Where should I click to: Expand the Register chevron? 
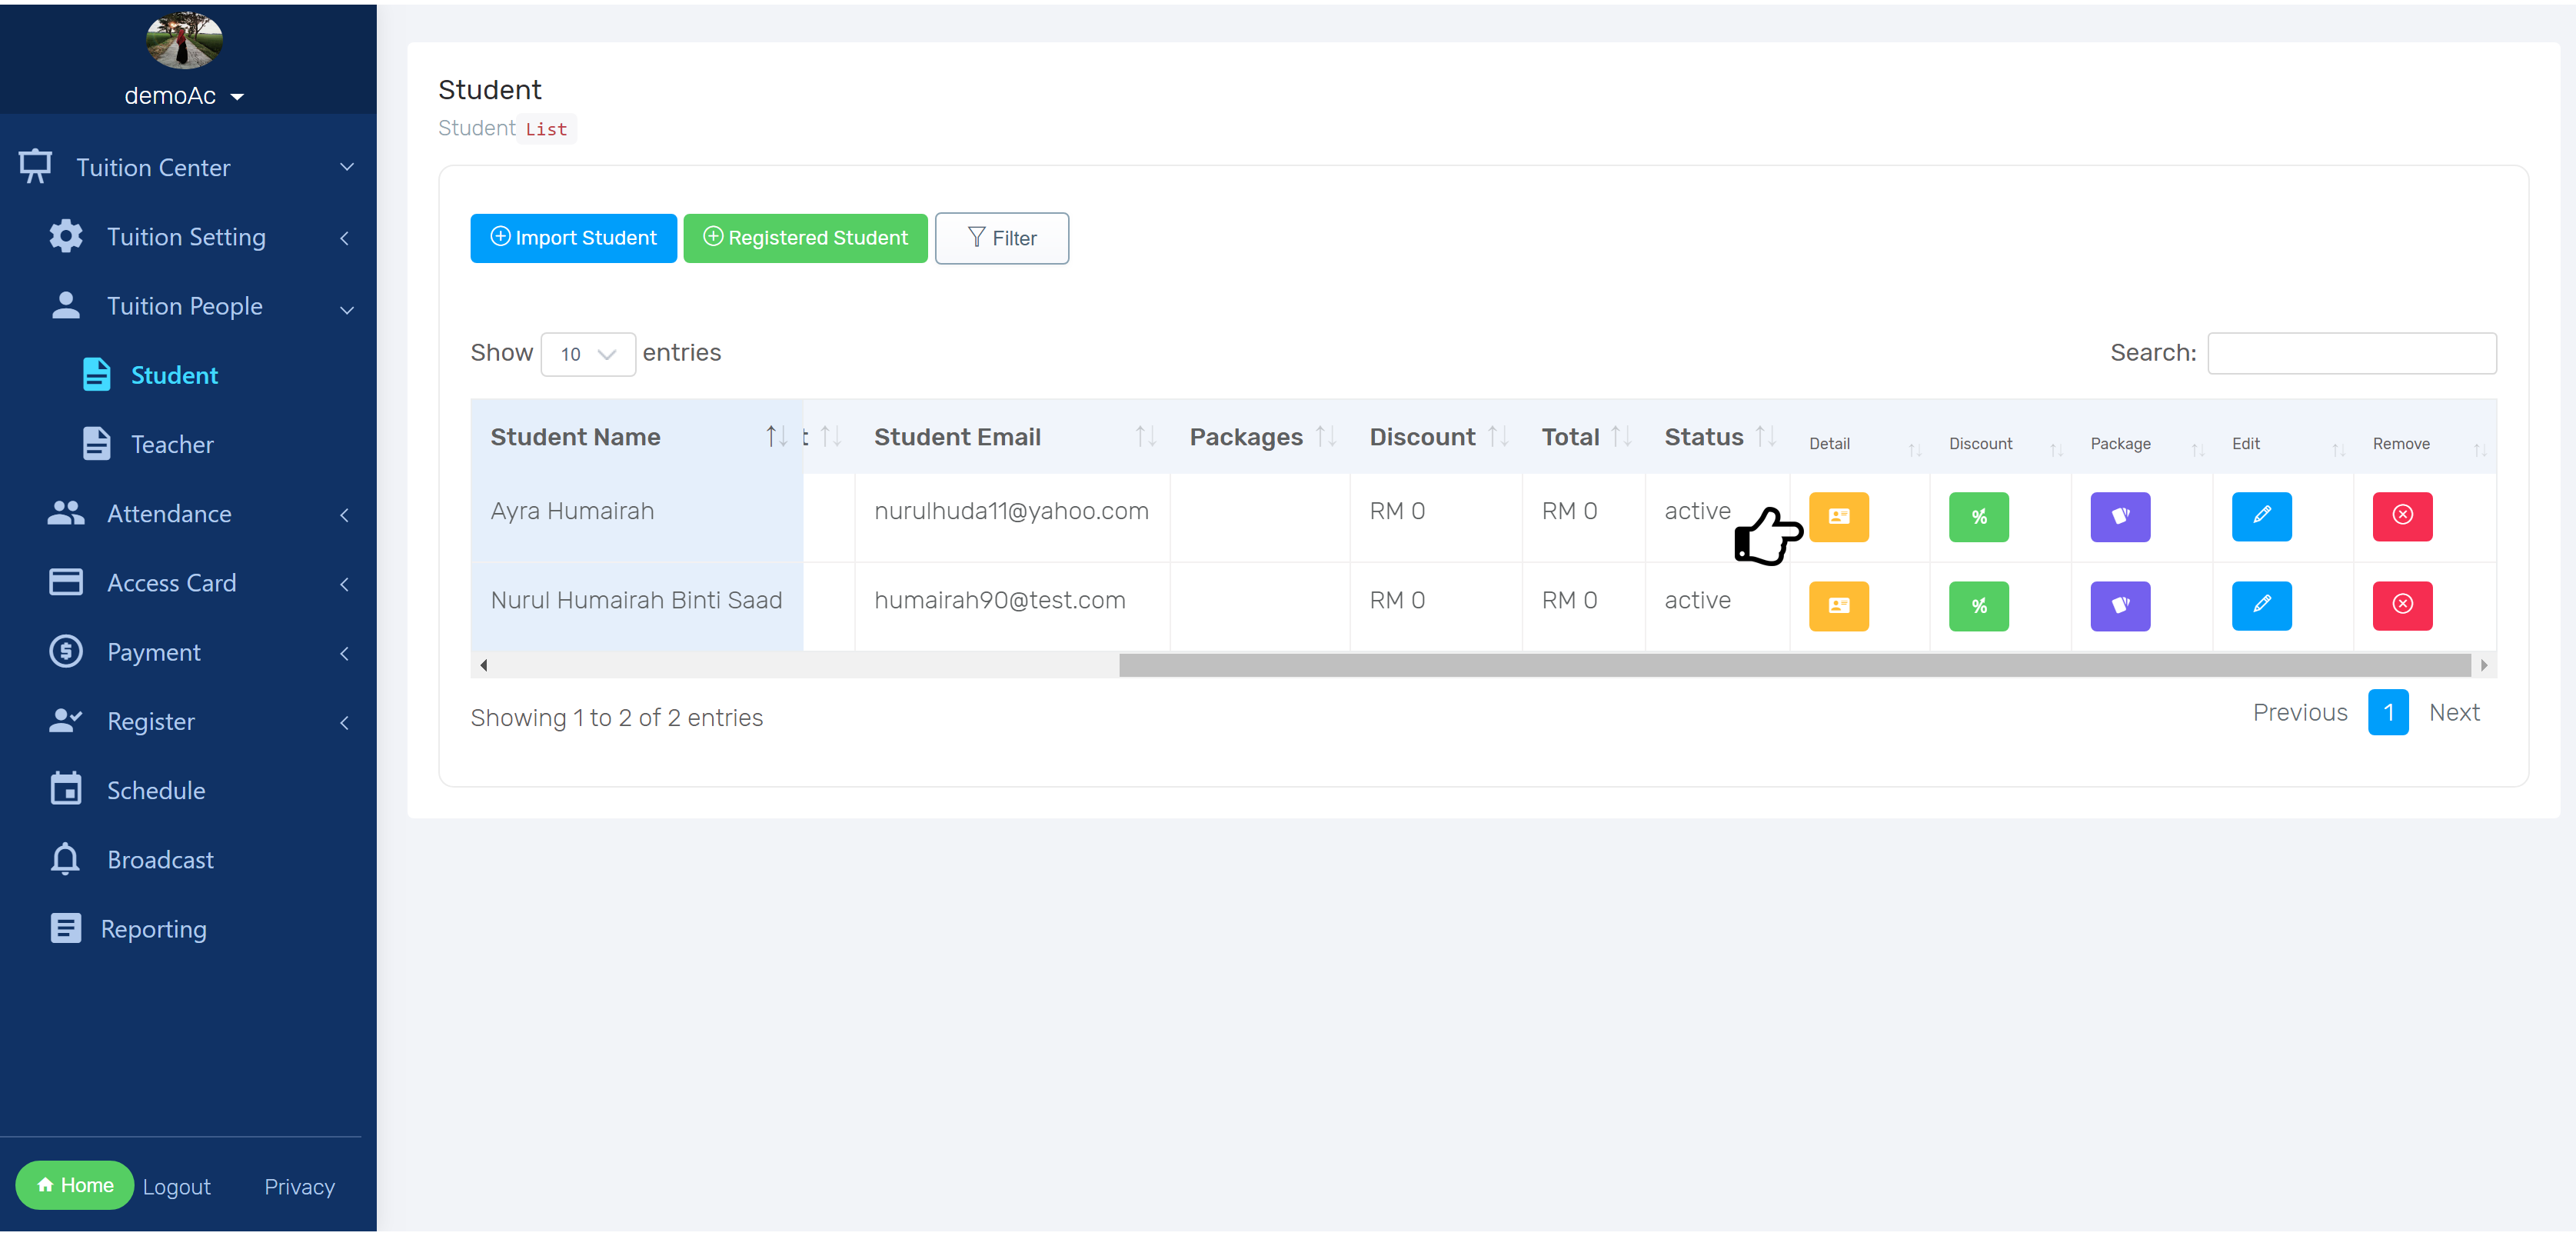tap(345, 722)
